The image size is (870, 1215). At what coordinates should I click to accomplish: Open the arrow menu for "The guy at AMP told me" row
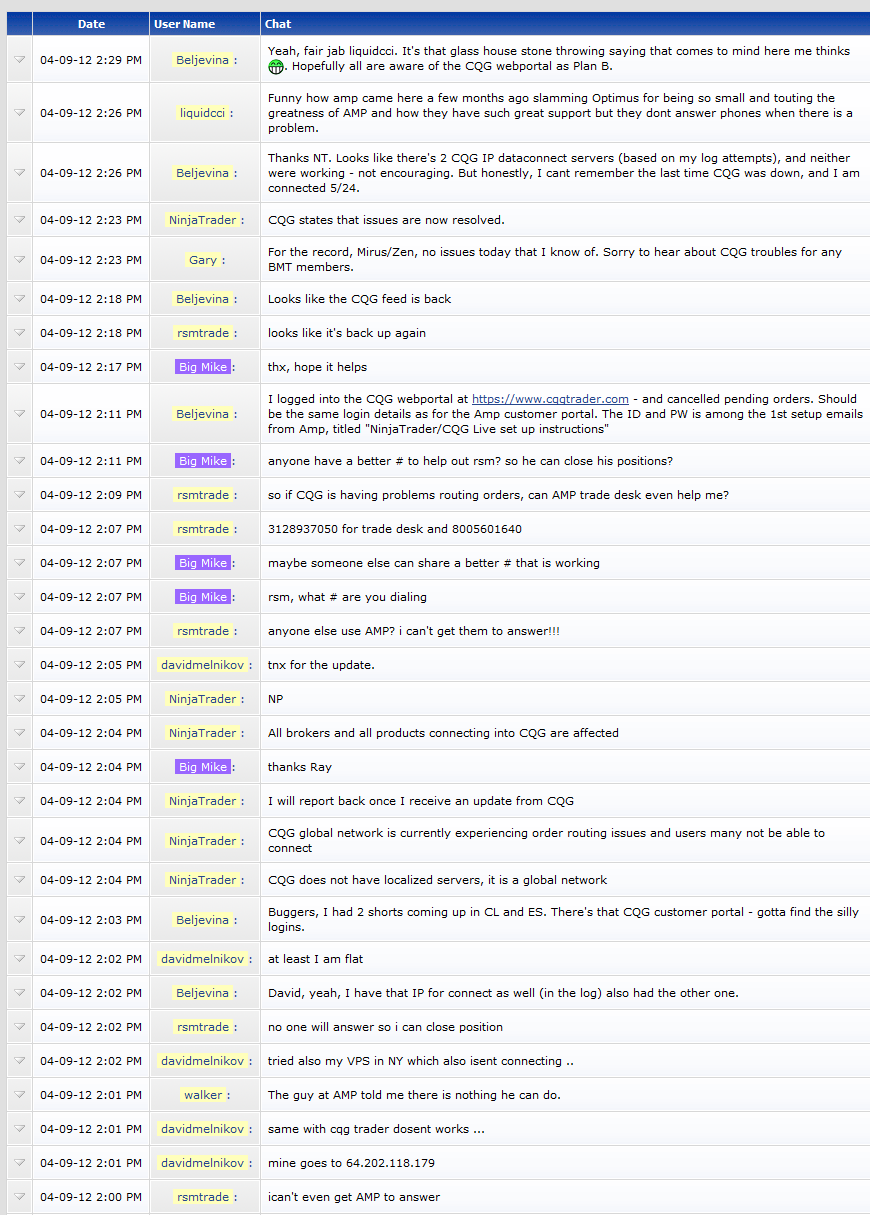(19, 1095)
